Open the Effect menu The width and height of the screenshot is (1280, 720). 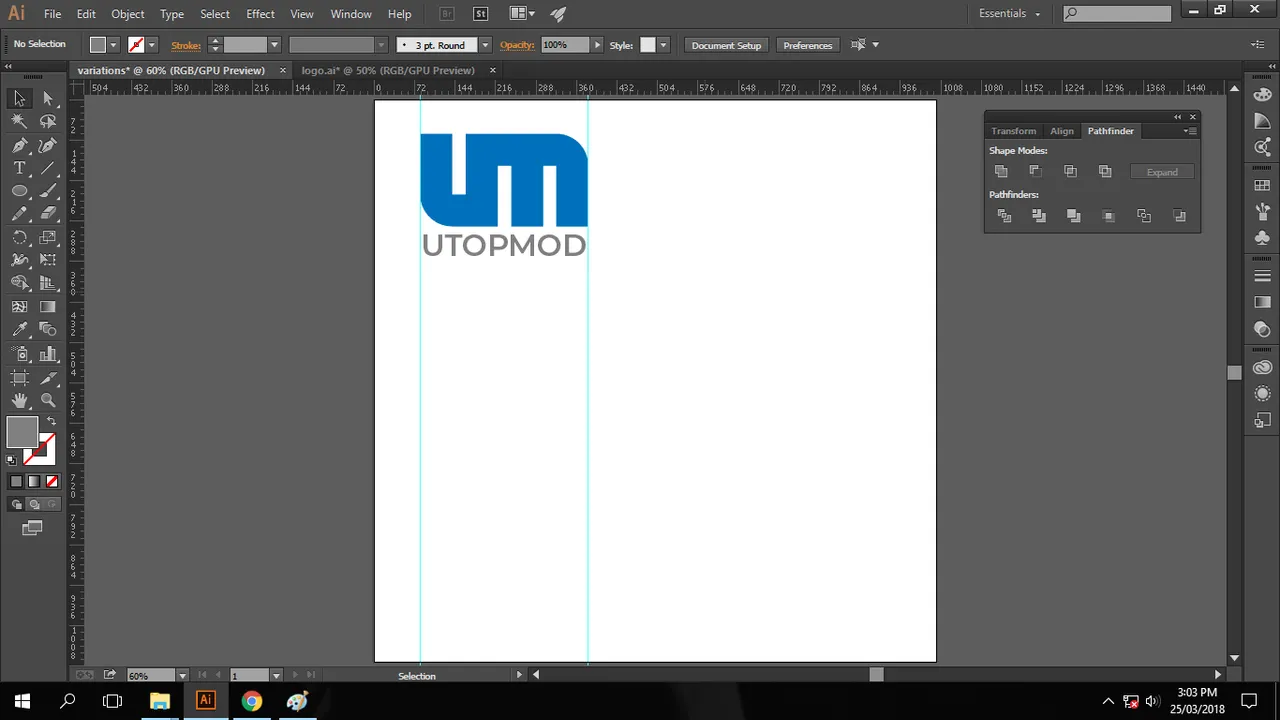tap(260, 14)
